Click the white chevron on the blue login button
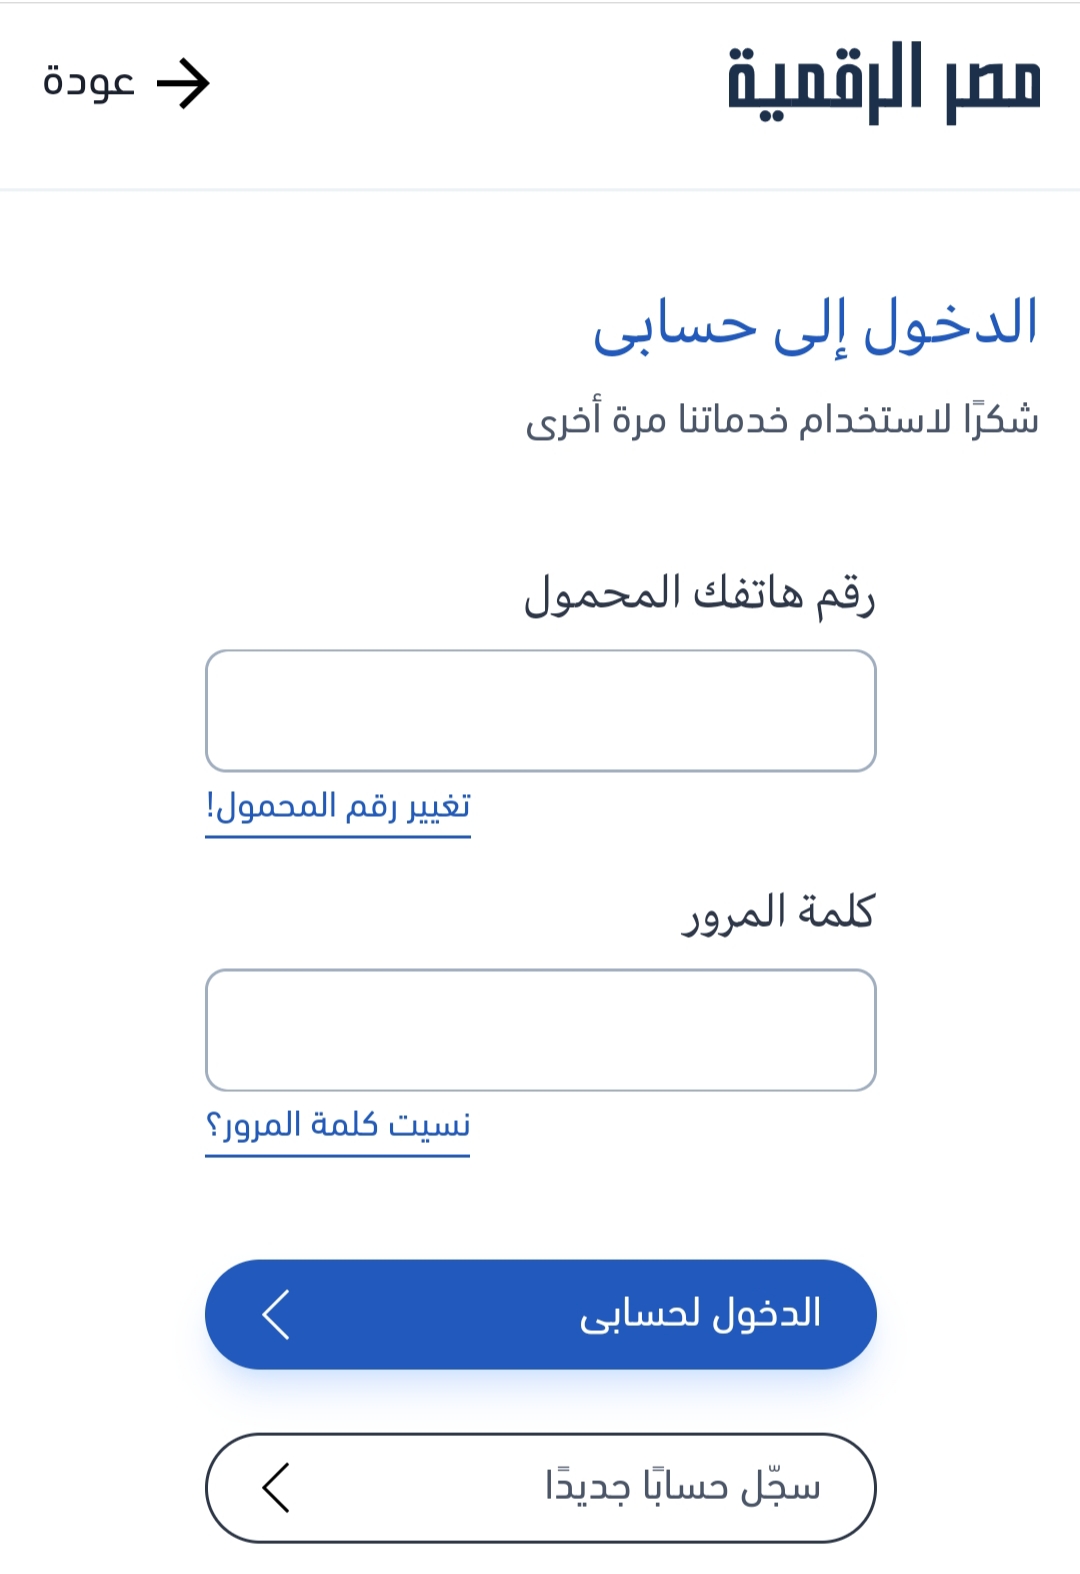 click(276, 1314)
